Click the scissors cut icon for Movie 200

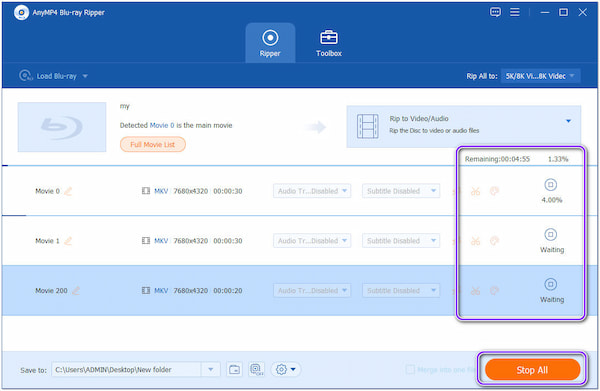475,290
